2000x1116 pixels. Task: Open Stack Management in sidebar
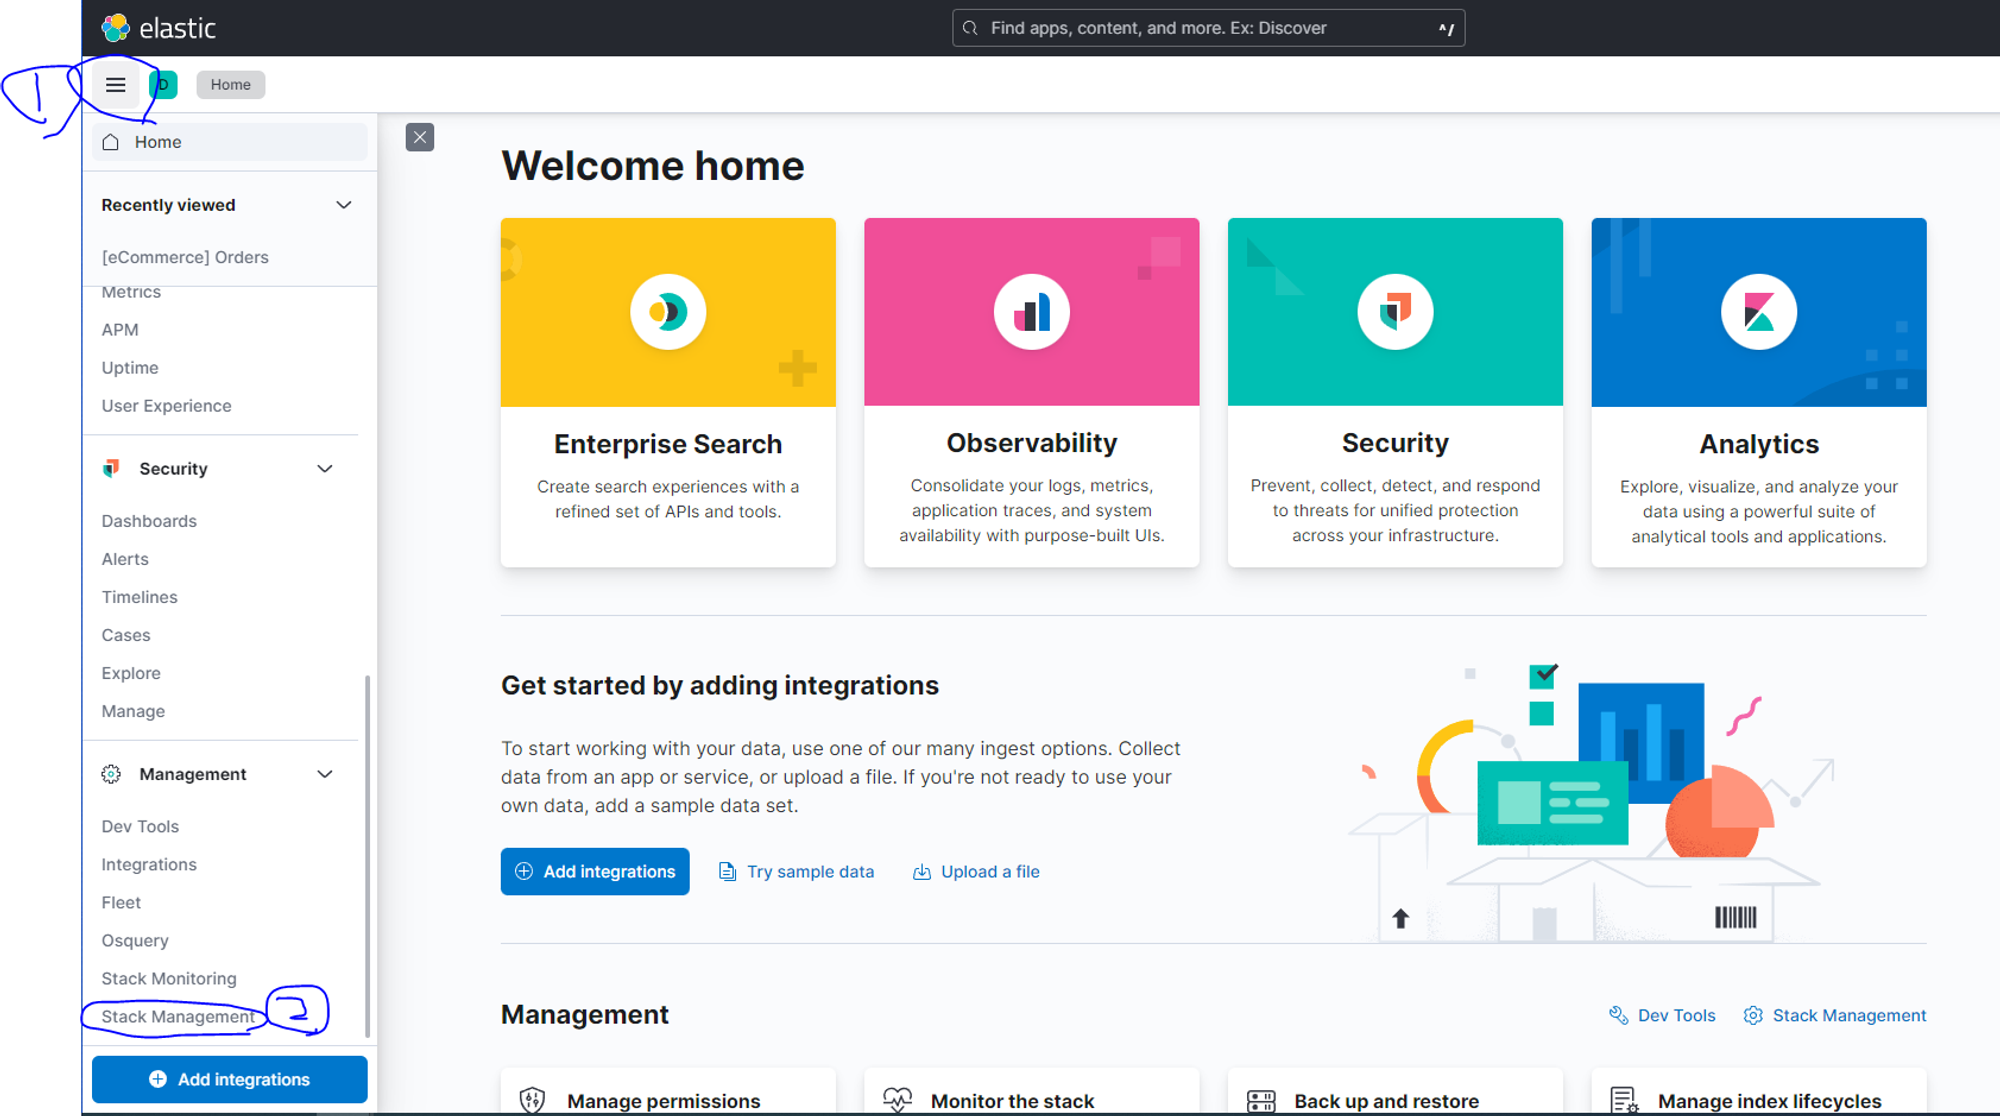click(x=178, y=1016)
